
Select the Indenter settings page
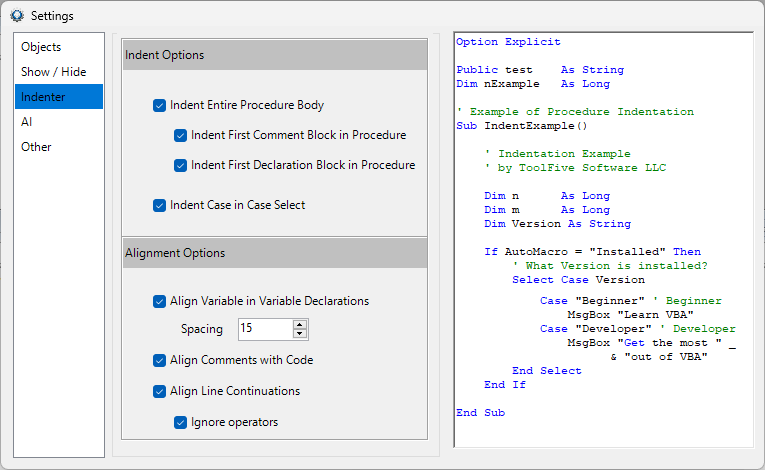pos(59,97)
